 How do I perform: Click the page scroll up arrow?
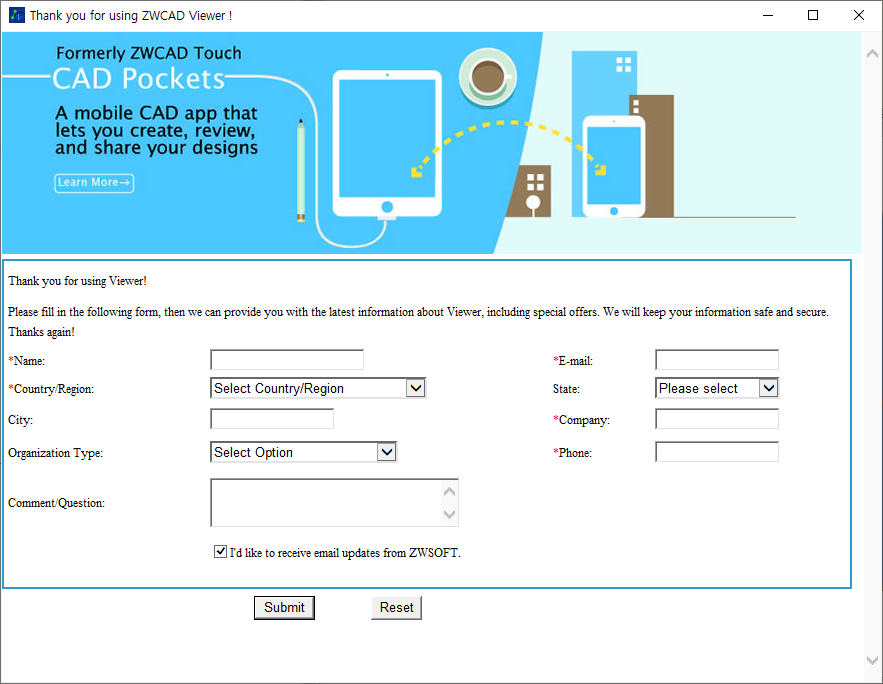872,54
